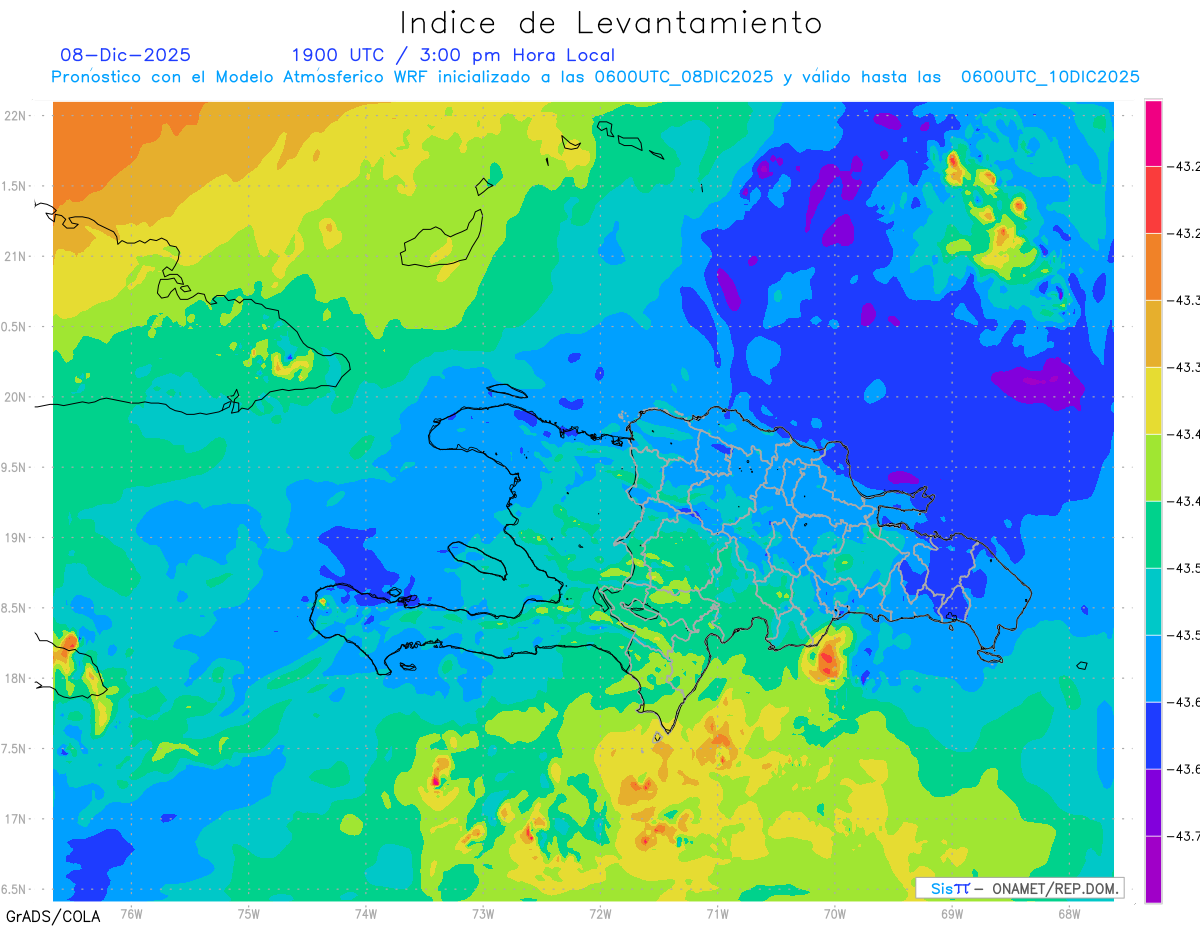1200x927 pixels.
Task: Click the bottom purple swatch of the legend
Action: [x=1153, y=869]
